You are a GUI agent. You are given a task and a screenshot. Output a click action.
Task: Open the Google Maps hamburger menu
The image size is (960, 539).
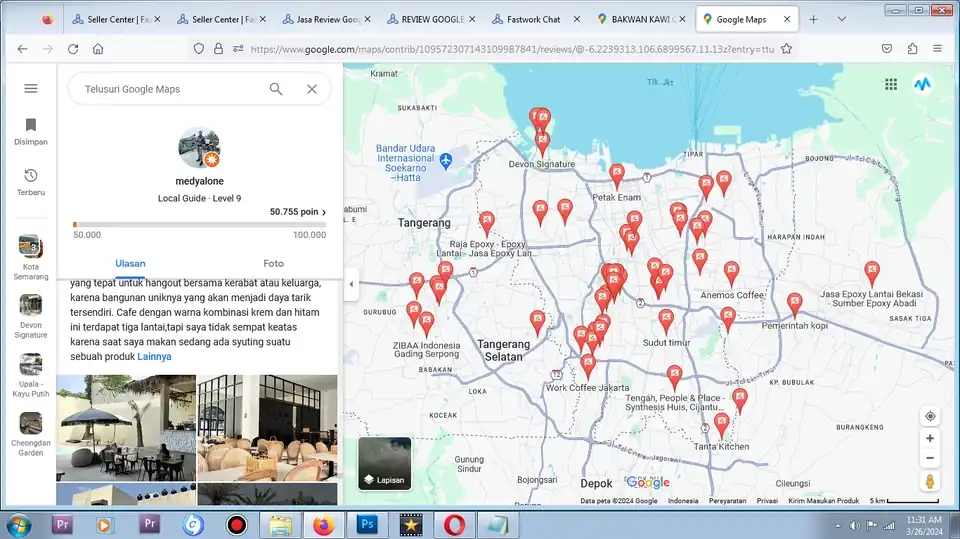[31, 89]
